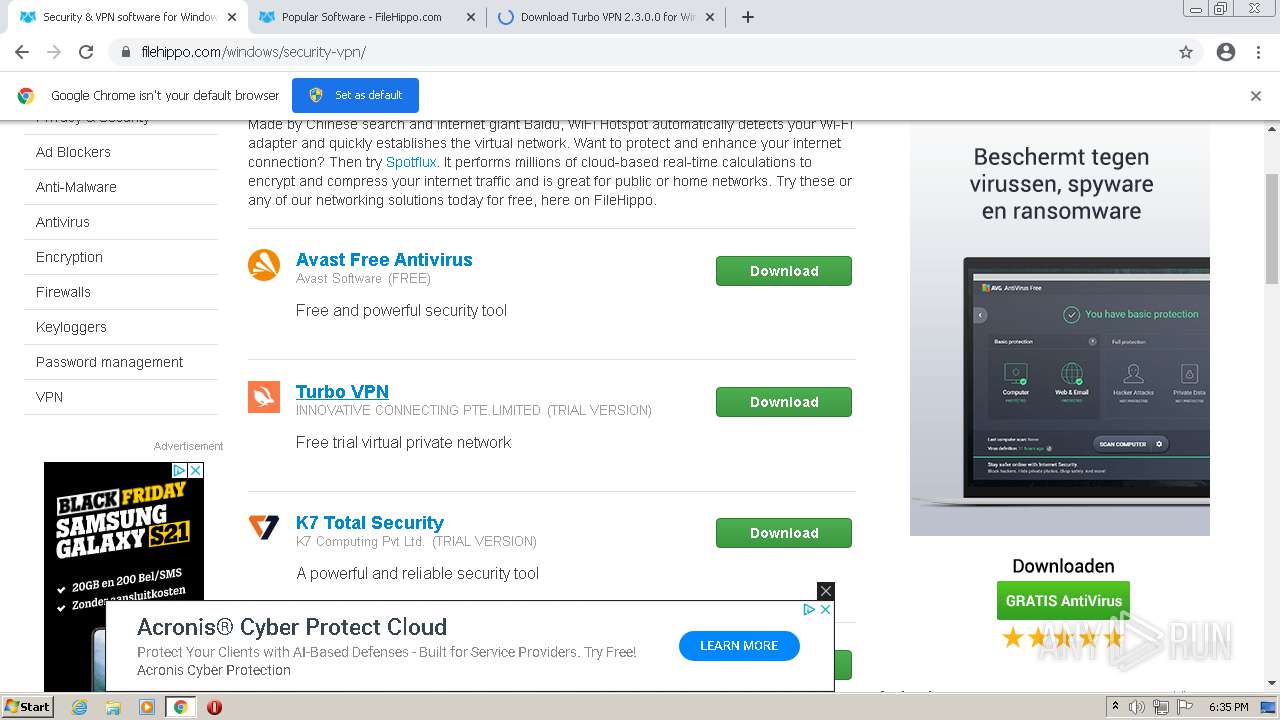The image size is (1280, 720).
Task: Open the Avast Free Antivirus title link
Action: [384, 259]
